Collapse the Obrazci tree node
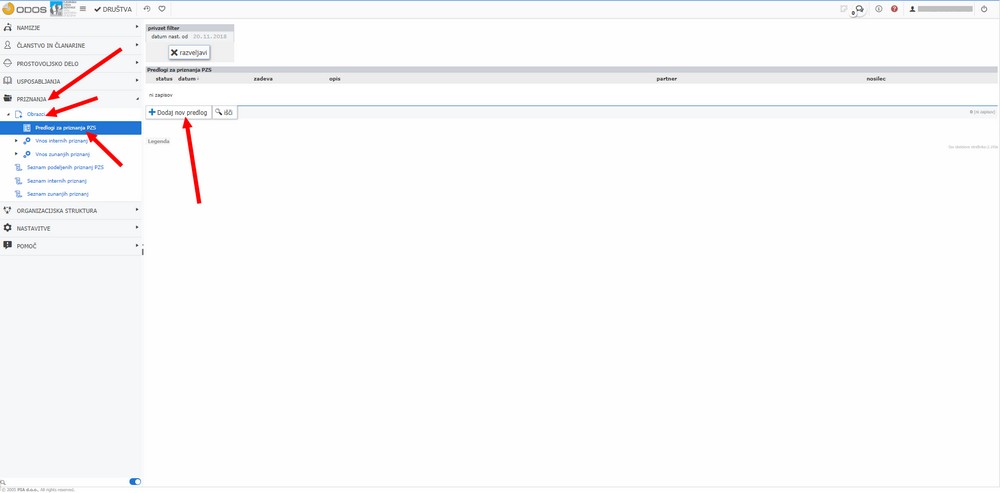Screen dimensions: 1000x493 point(8,115)
